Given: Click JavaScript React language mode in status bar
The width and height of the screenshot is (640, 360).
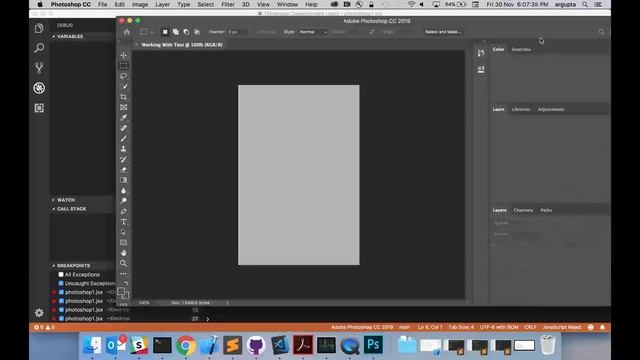Looking at the screenshot, I should pyautogui.click(x=562, y=327).
